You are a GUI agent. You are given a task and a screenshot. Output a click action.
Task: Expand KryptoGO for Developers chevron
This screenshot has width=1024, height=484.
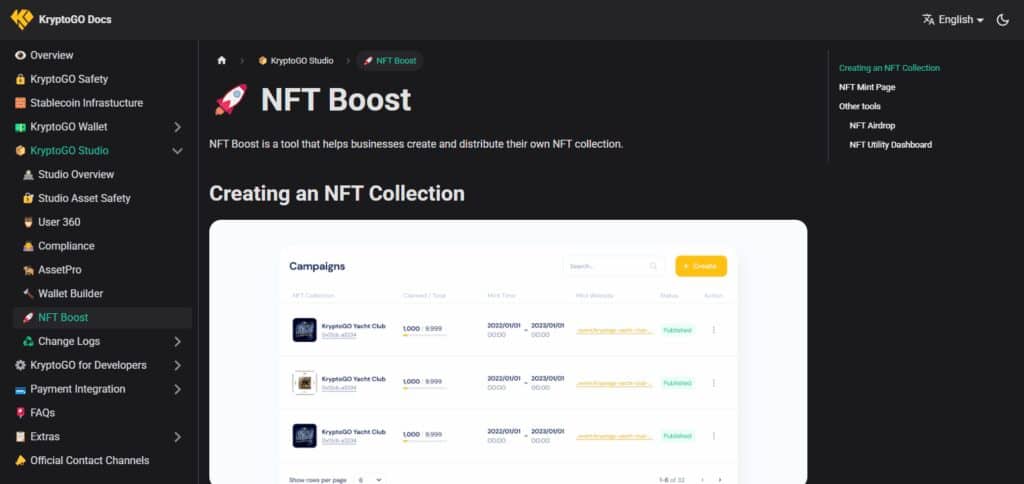click(177, 365)
